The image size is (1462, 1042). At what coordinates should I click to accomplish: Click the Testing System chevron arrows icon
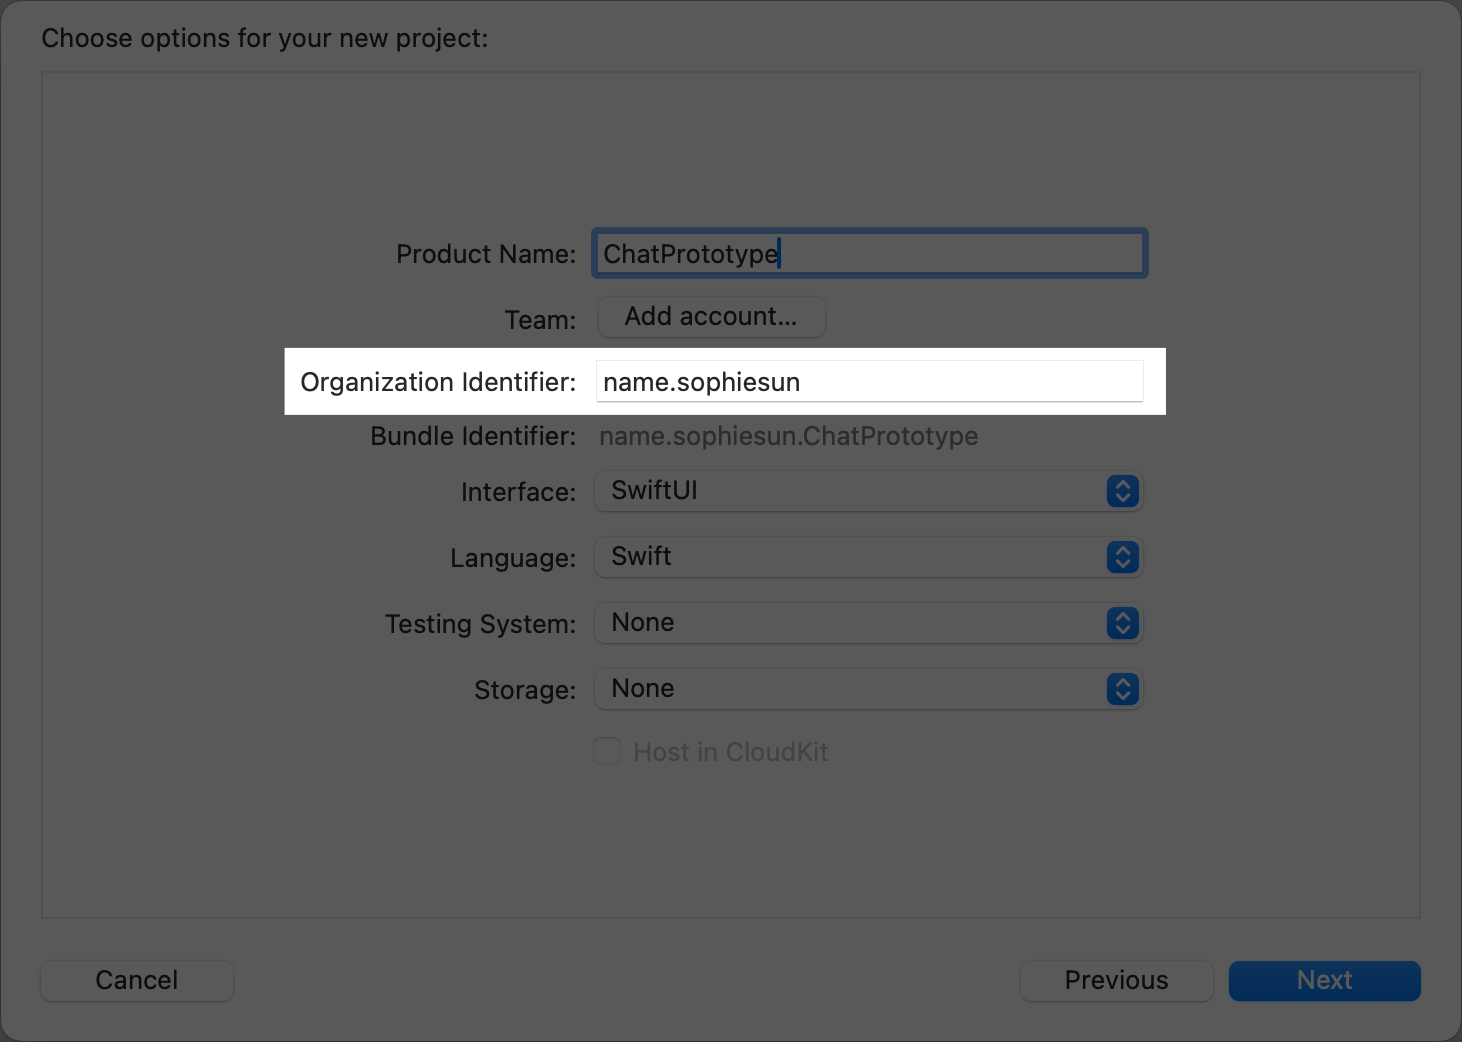[x=1122, y=623]
